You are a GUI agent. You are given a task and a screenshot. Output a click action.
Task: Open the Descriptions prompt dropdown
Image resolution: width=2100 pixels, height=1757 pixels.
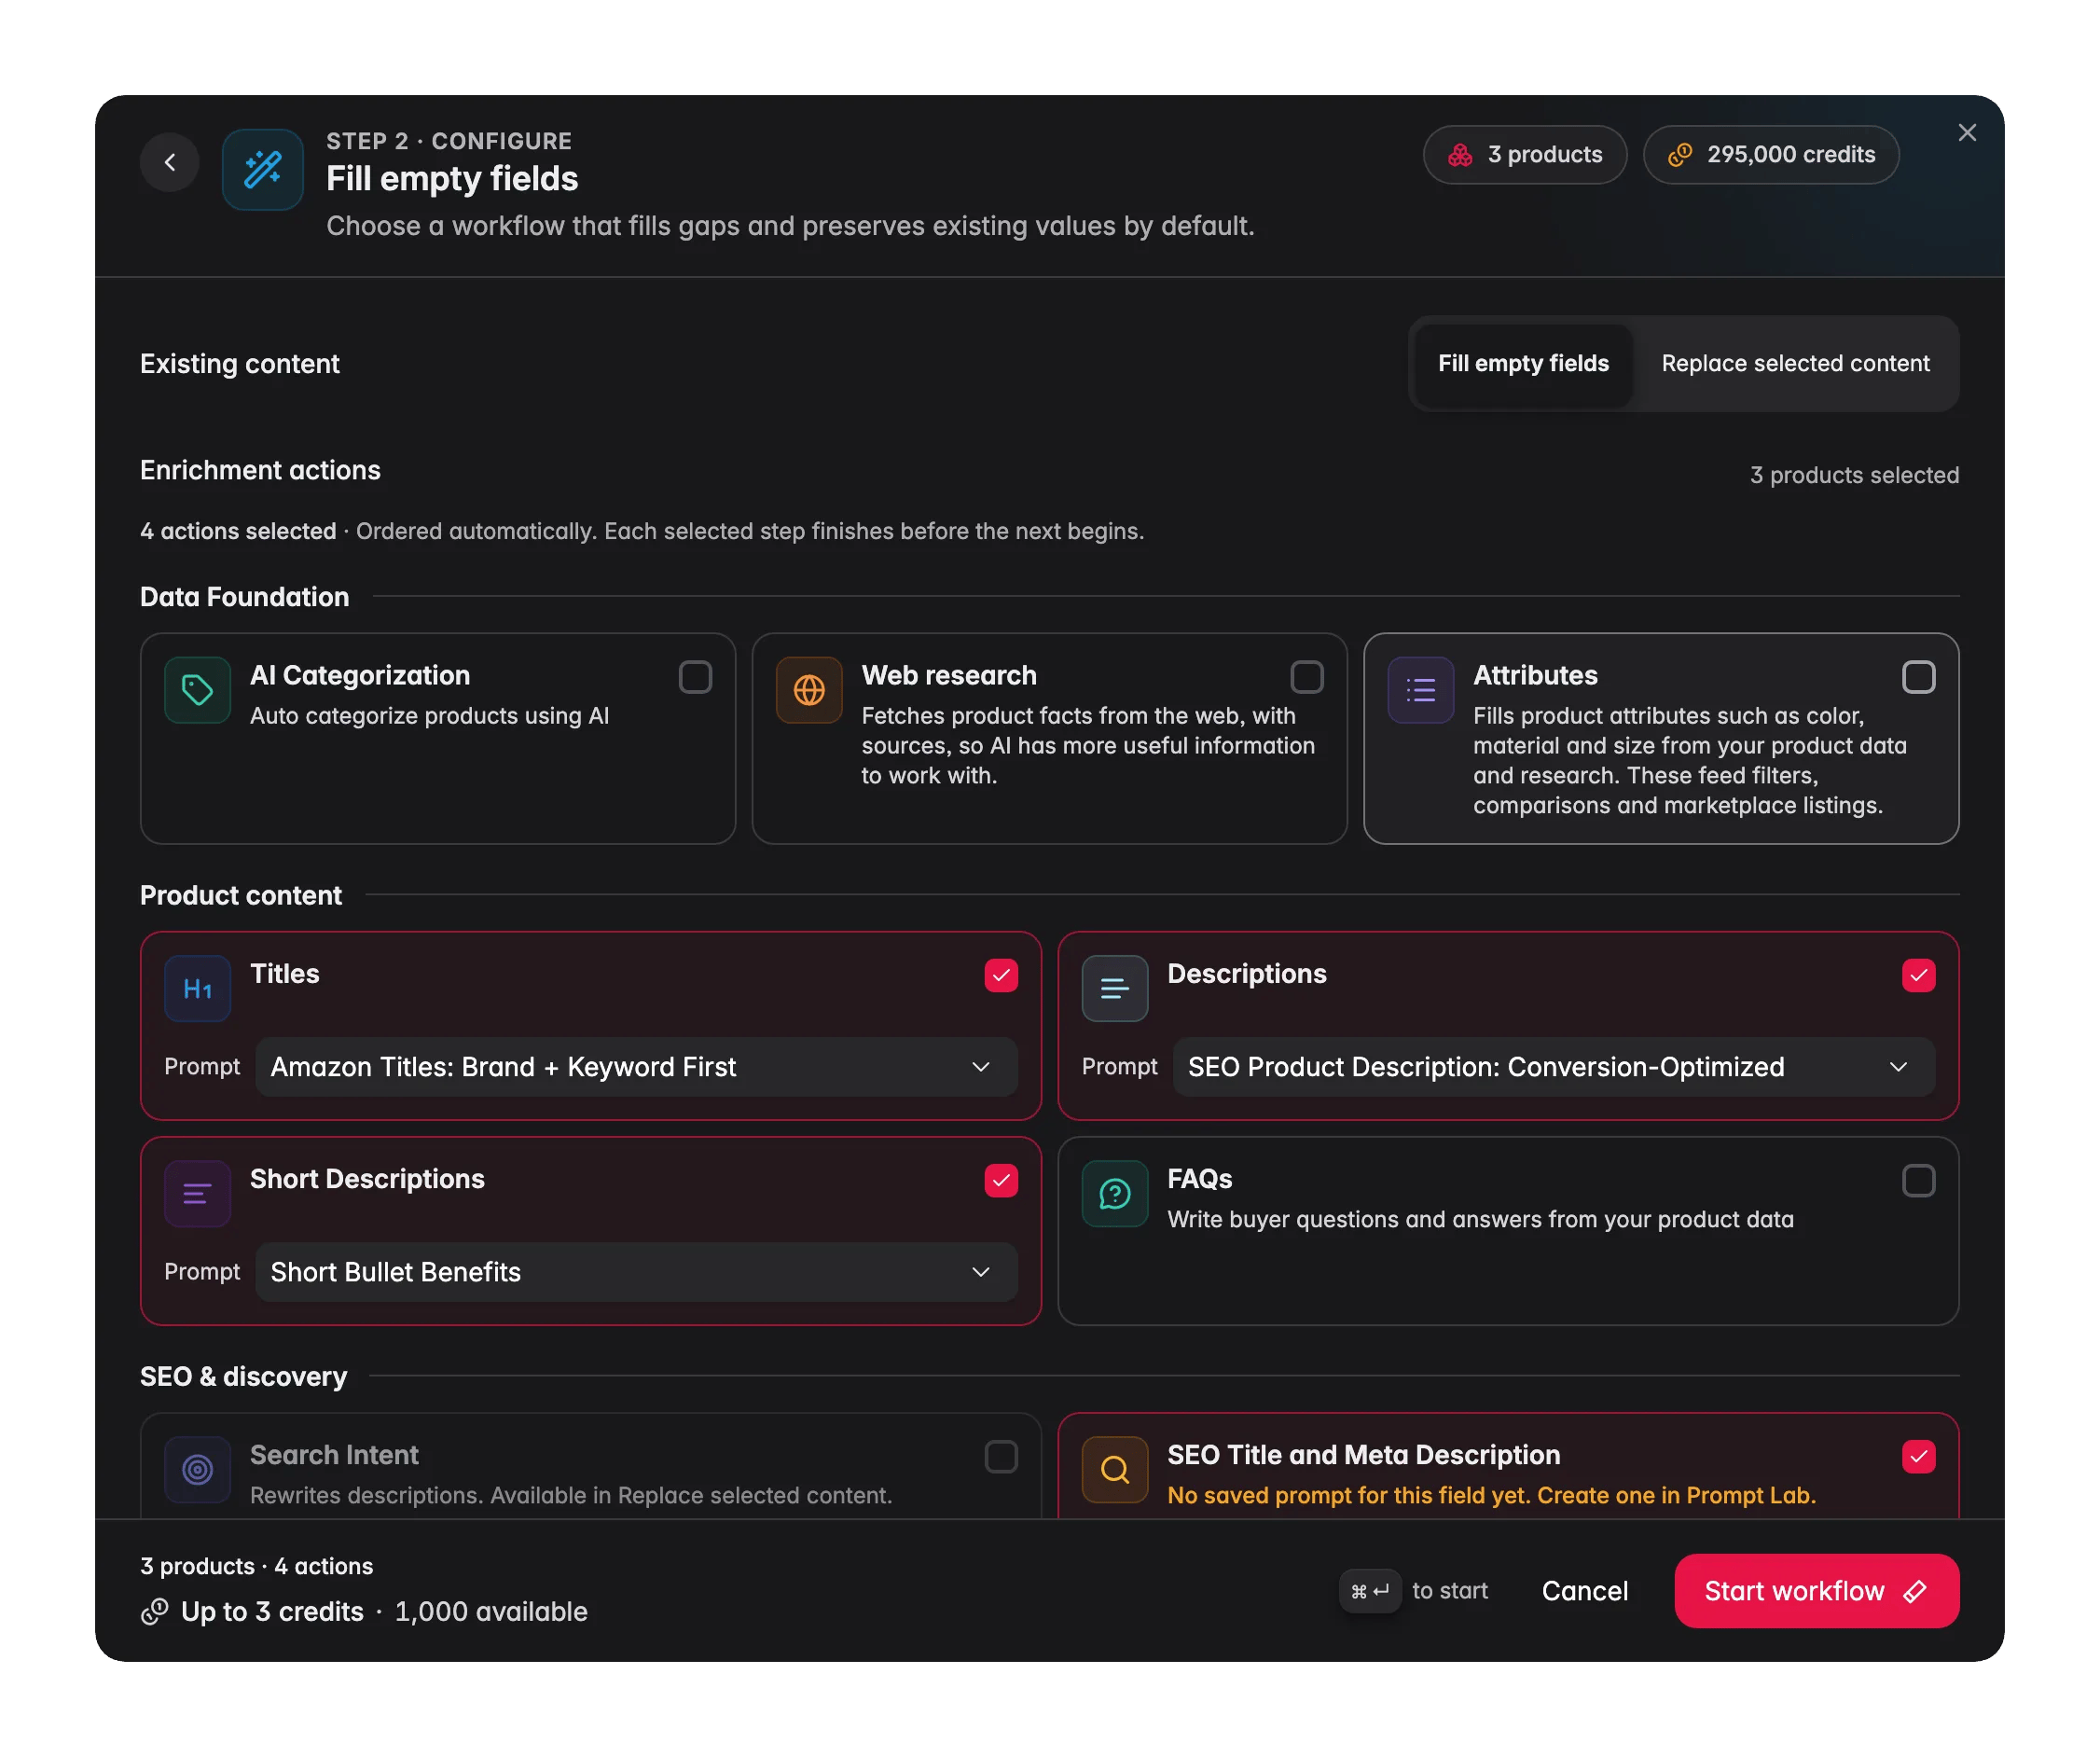pos(1553,1067)
